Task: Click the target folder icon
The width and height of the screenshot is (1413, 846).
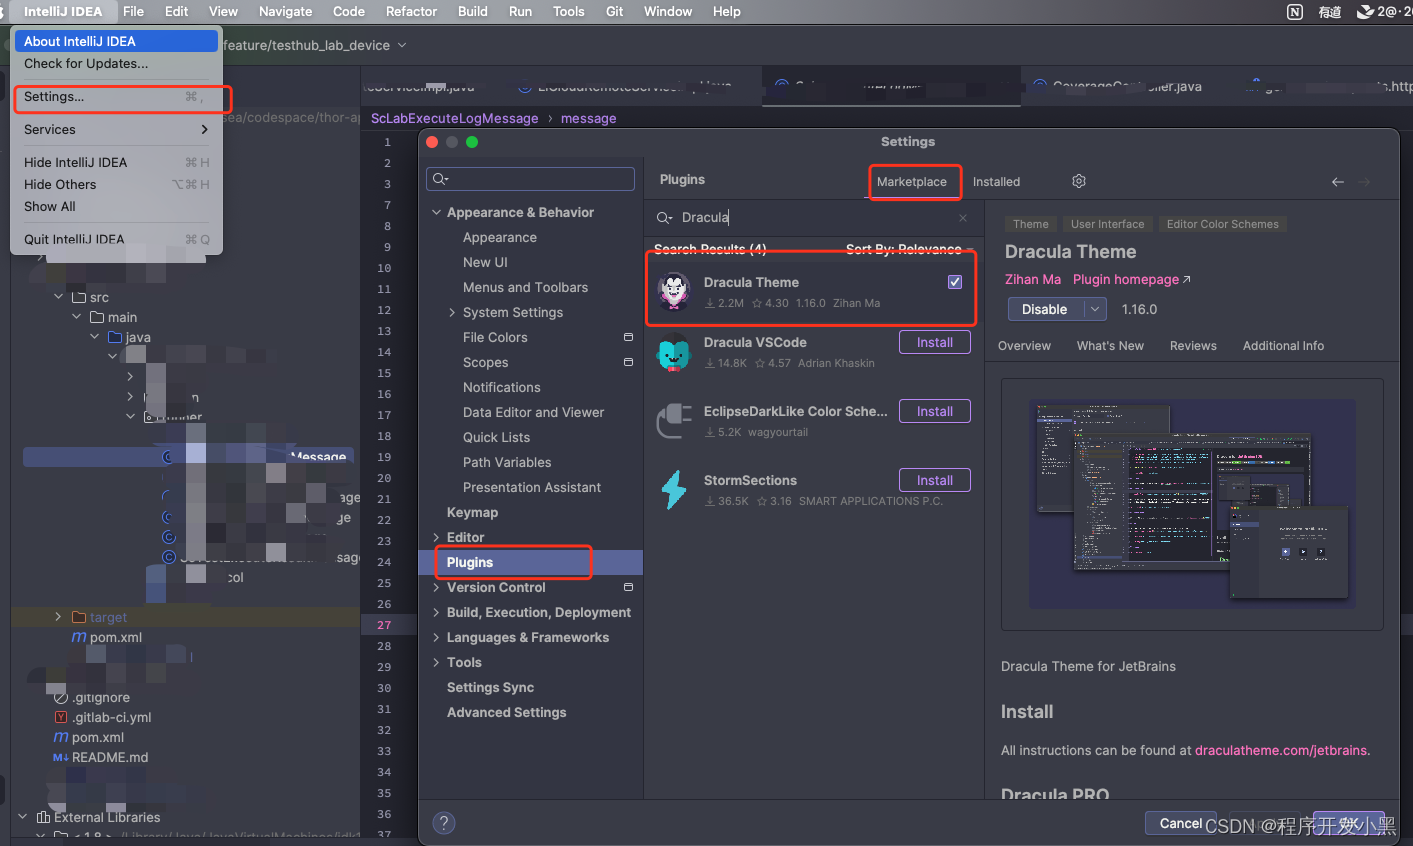Action: [x=78, y=617]
